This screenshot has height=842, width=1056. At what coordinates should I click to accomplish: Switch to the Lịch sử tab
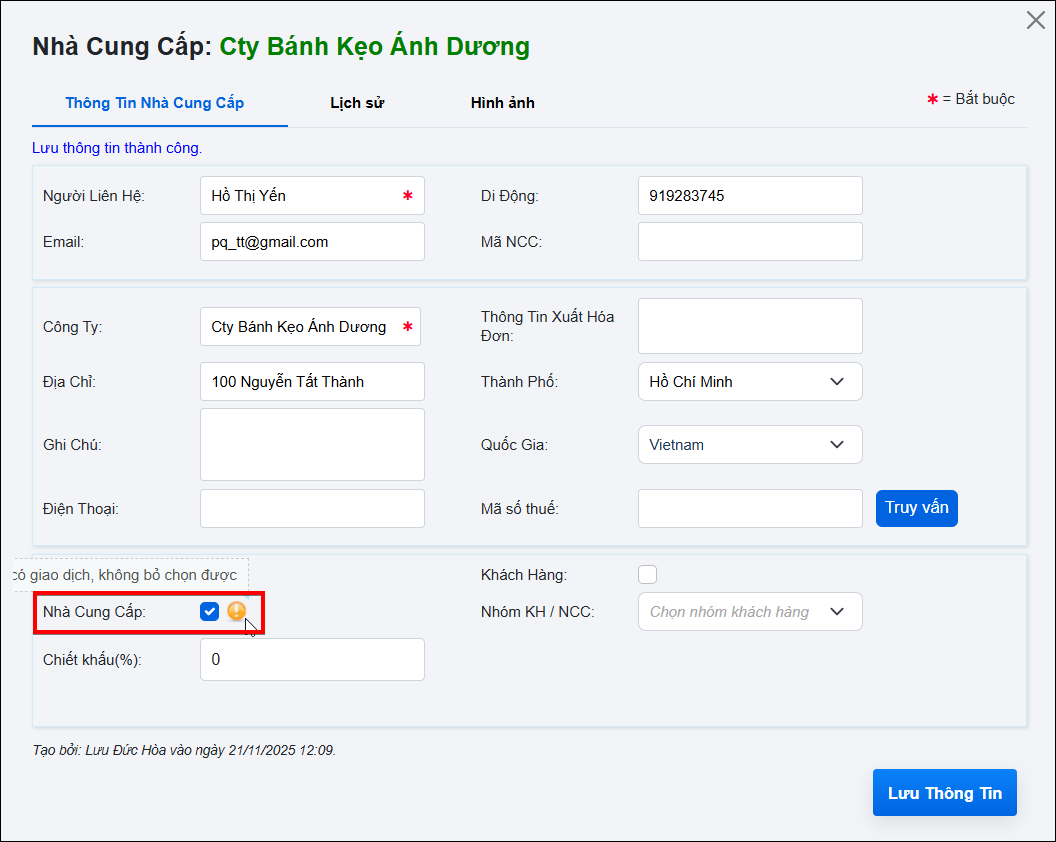357,103
